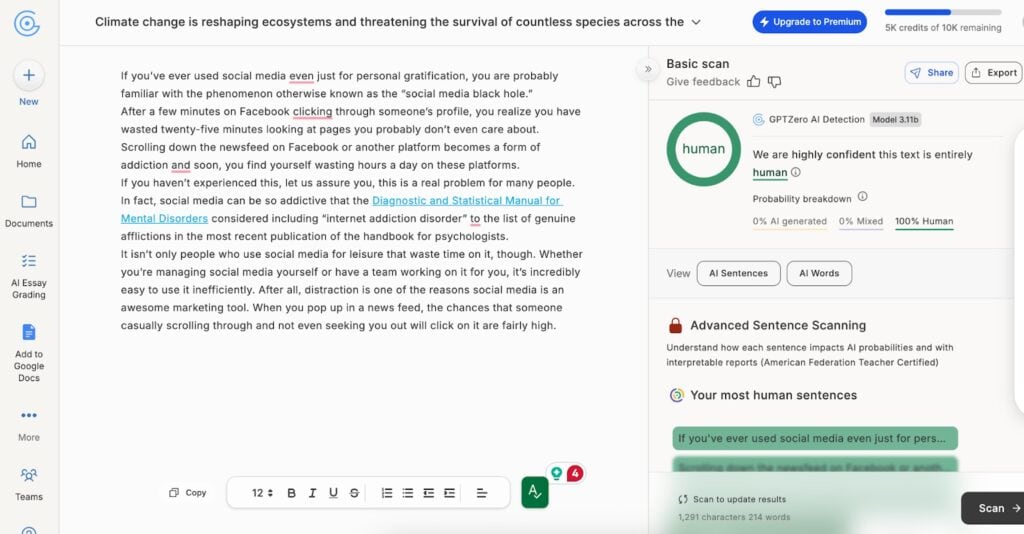
Task: Click the green spell check icon
Action: [535, 492]
